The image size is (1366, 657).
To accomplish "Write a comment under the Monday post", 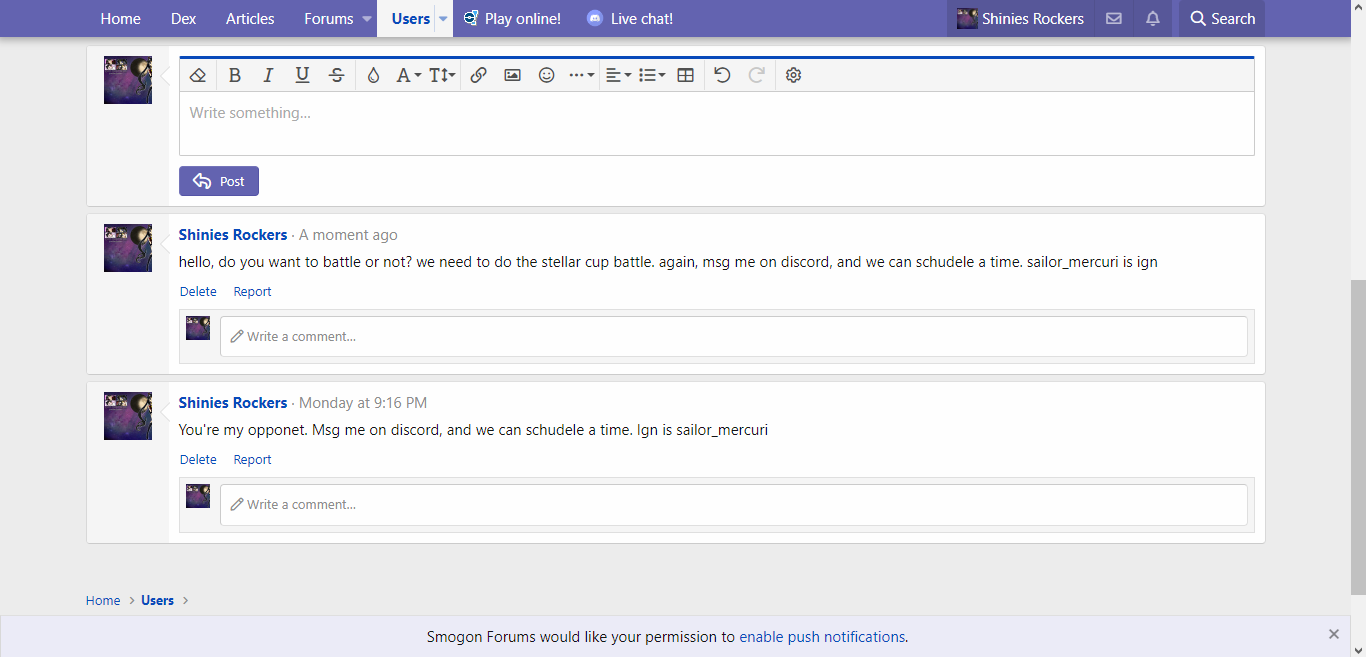I will [x=734, y=505].
